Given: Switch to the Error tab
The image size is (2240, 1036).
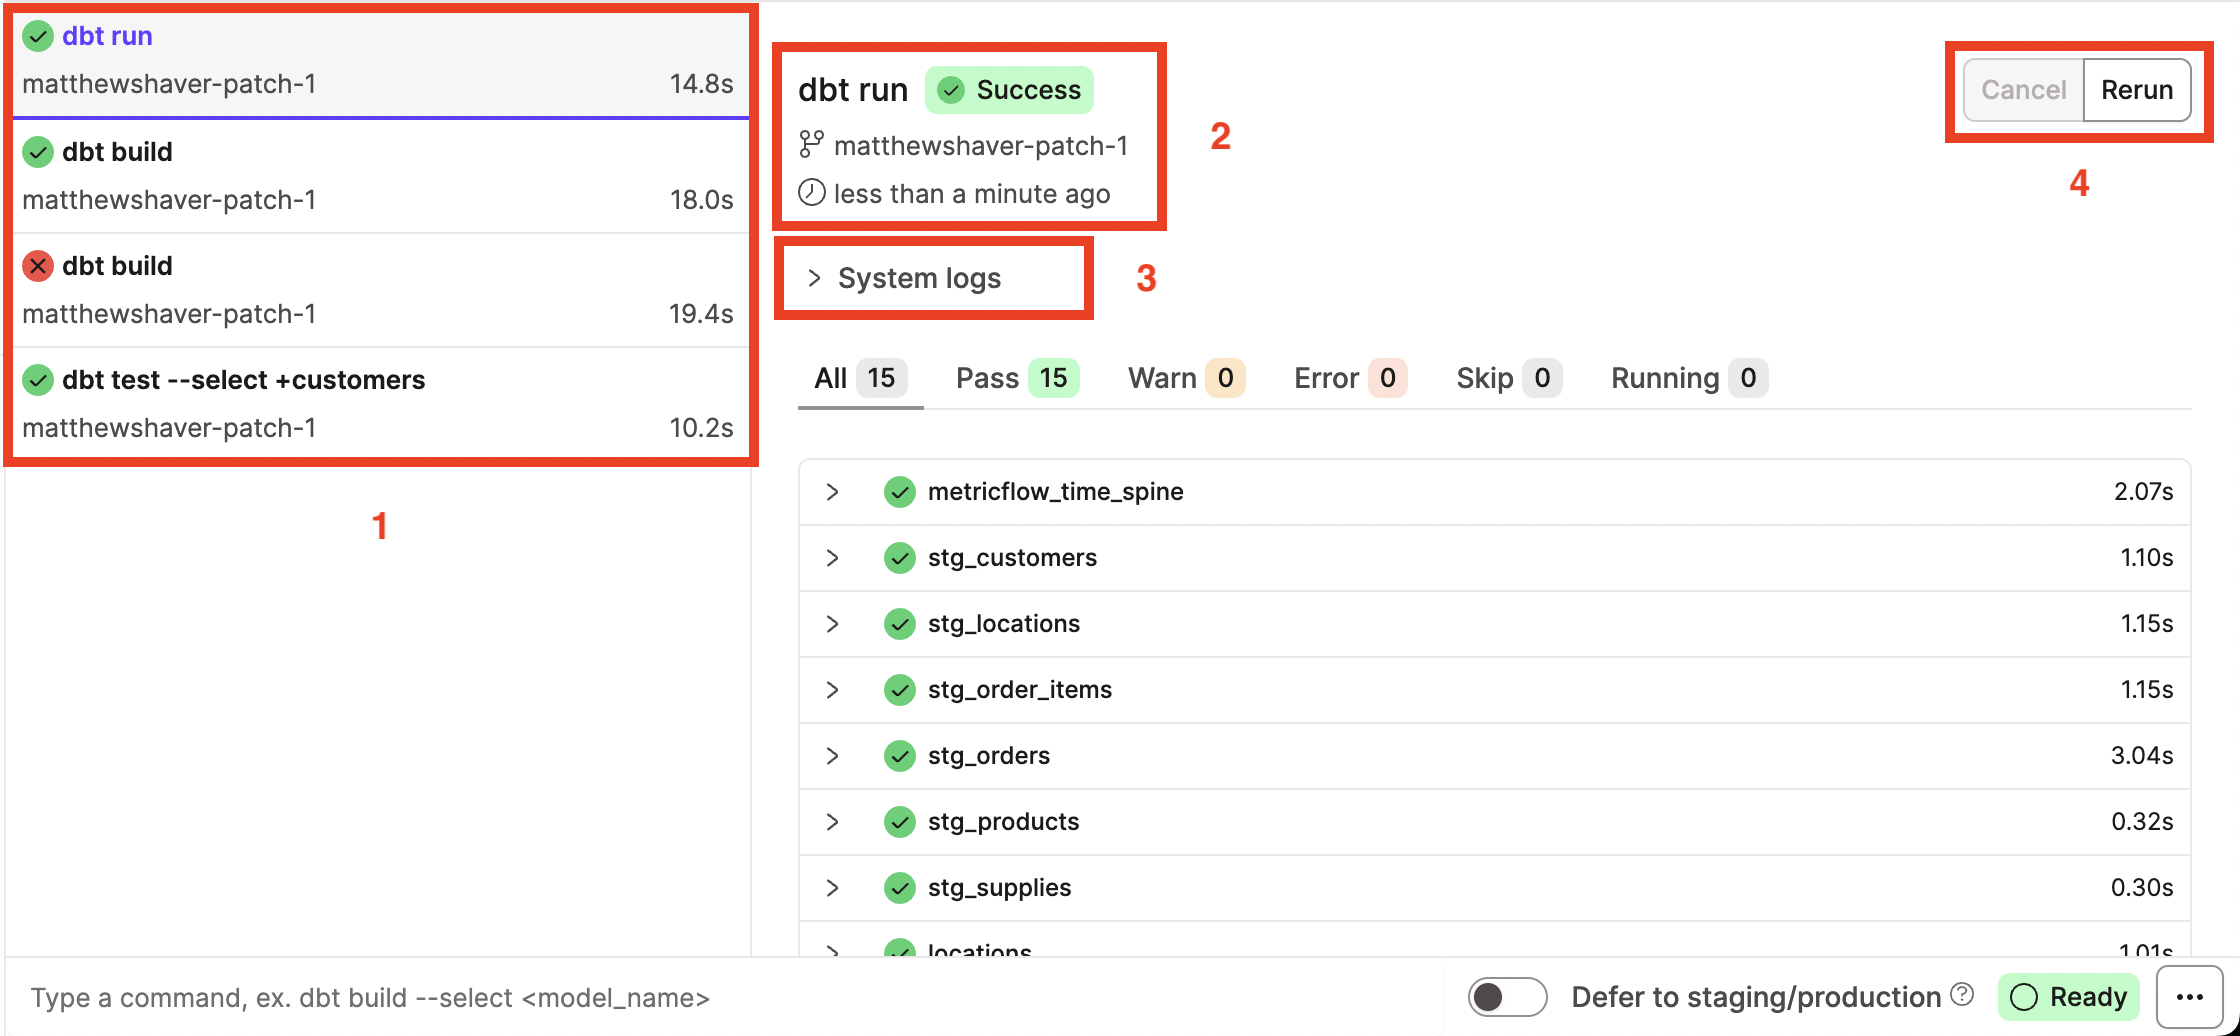Looking at the screenshot, I should 1347,377.
